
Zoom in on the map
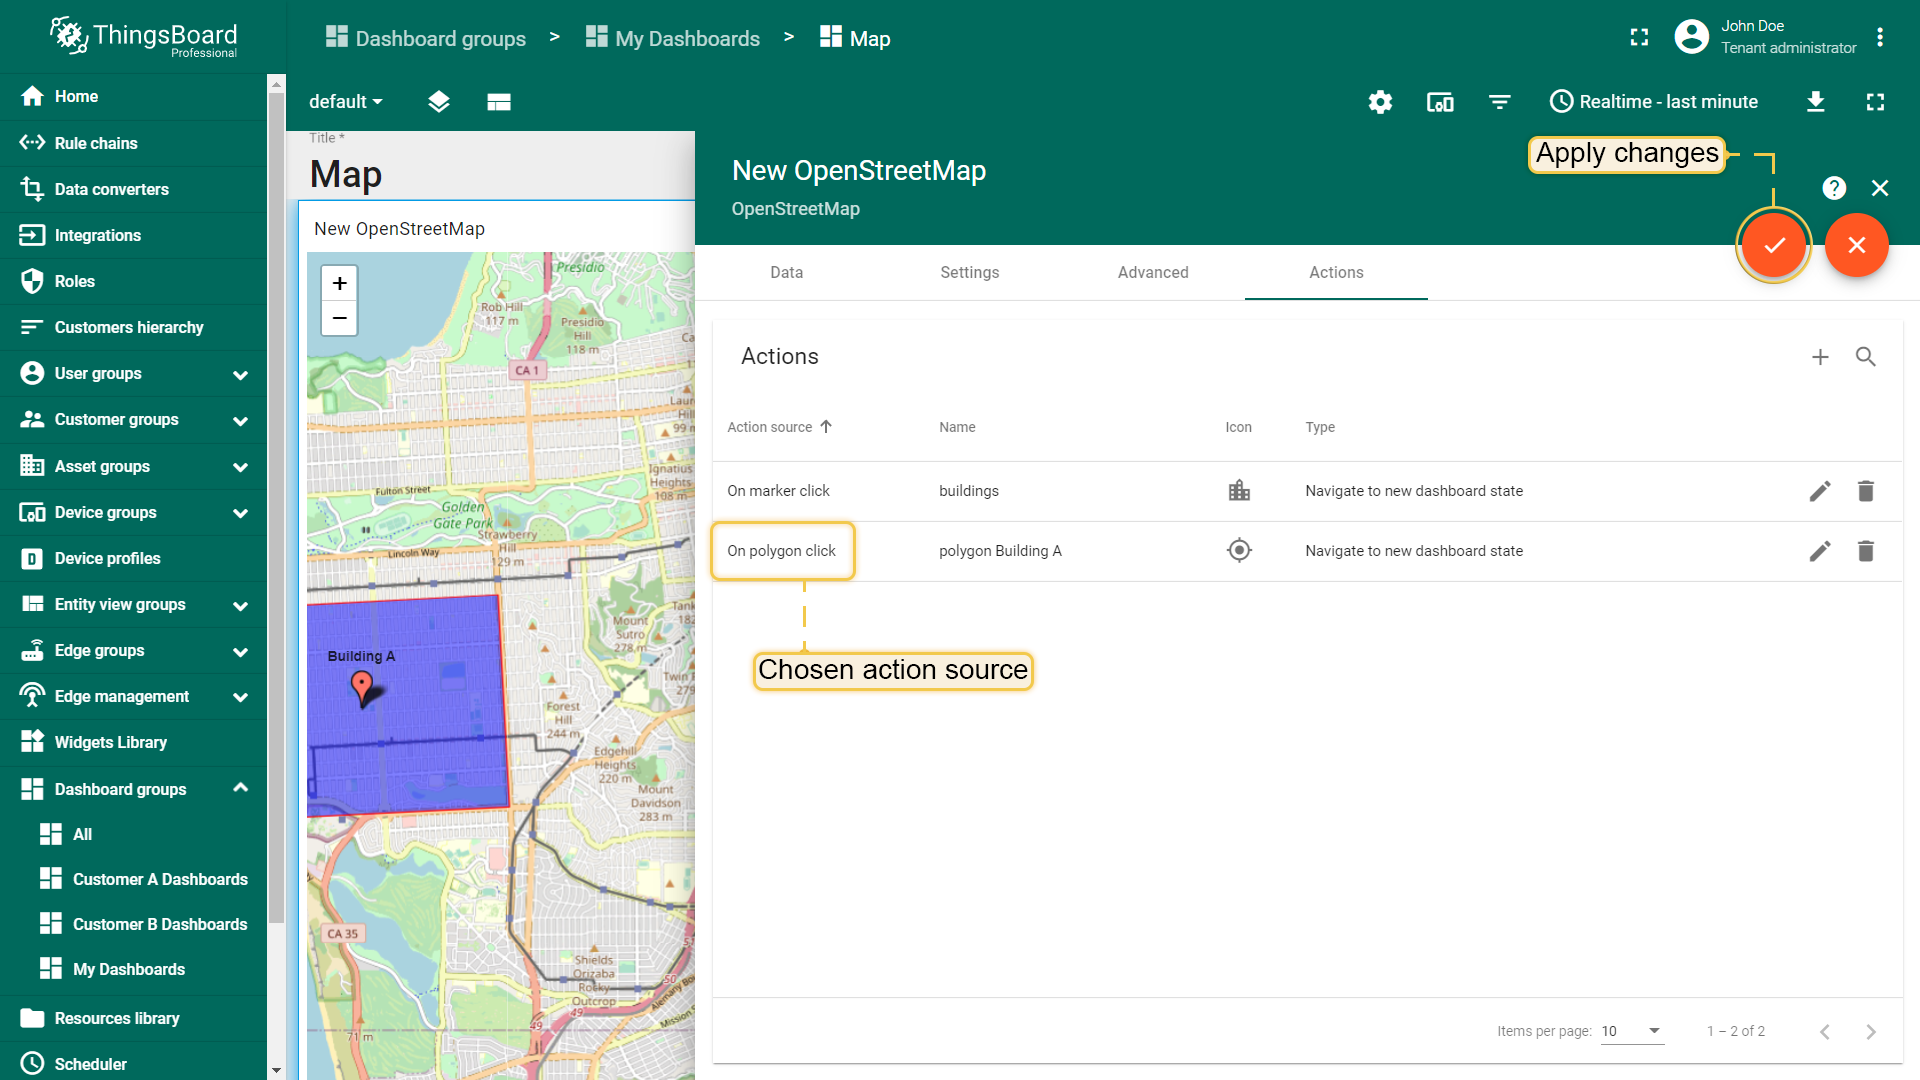[x=339, y=284]
